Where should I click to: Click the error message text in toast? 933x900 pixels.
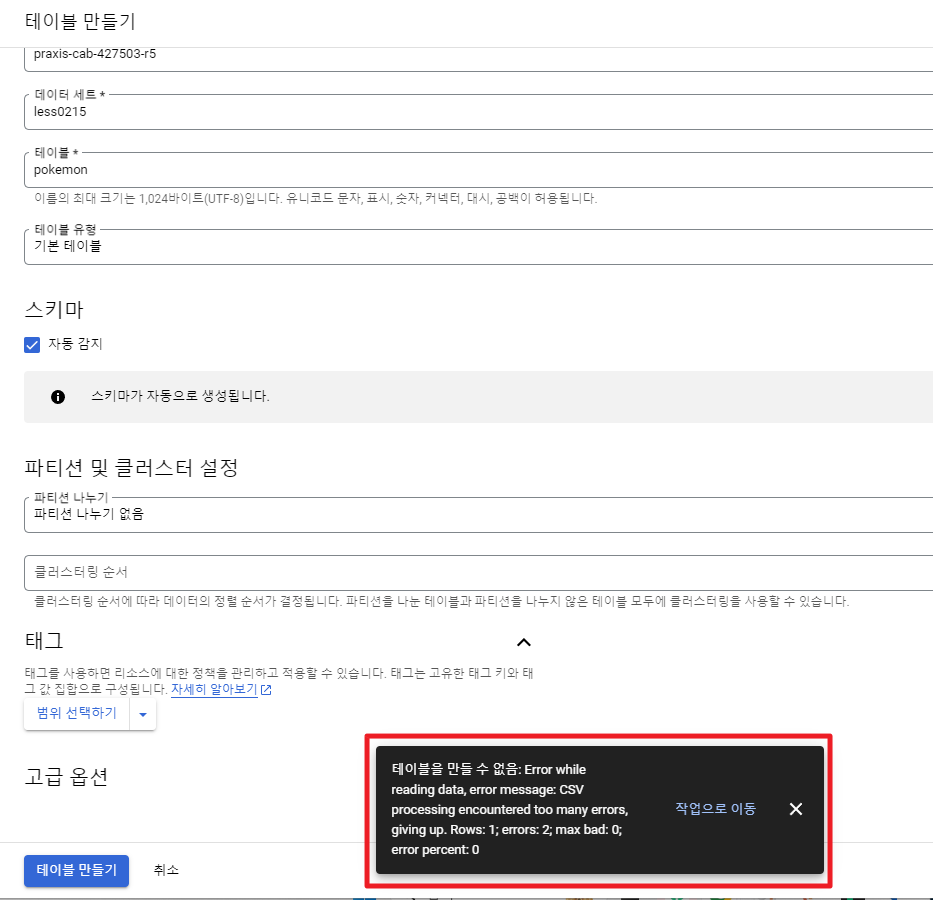(509, 810)
